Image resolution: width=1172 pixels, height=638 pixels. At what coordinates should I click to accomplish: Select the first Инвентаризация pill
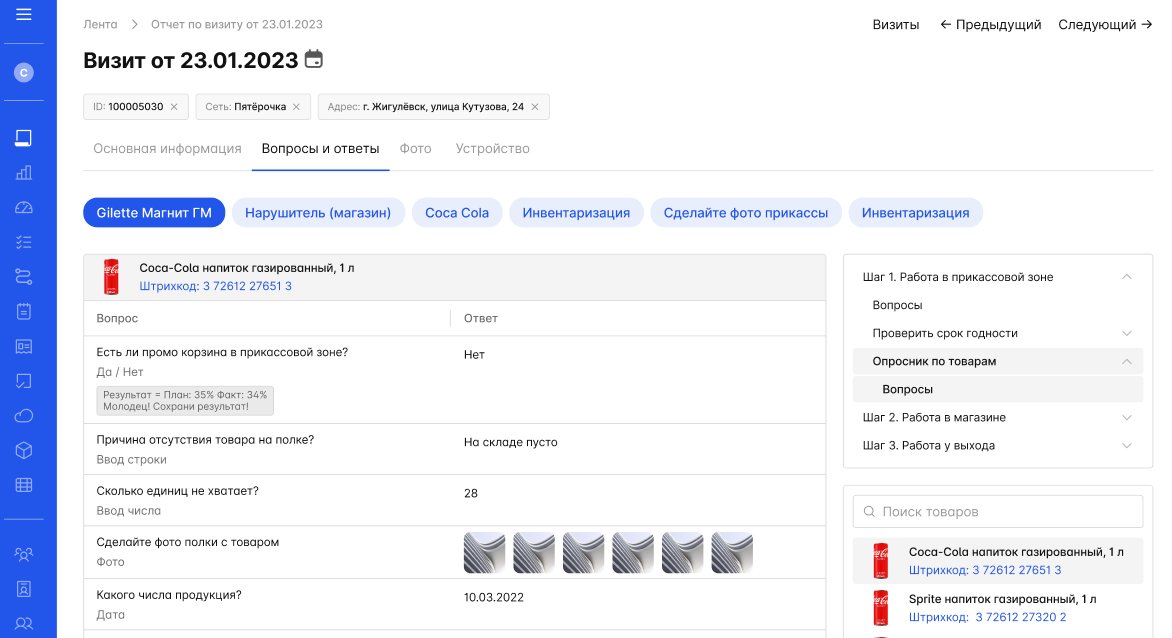coord(576,213)
